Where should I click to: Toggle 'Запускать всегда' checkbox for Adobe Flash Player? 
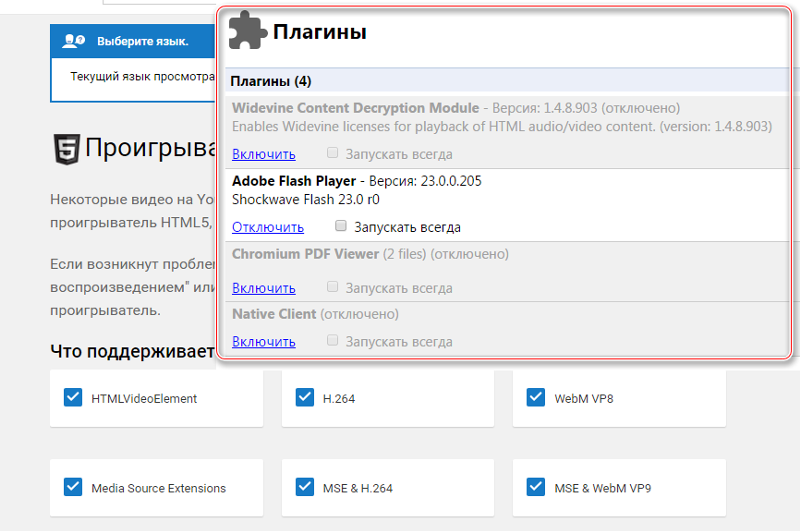341,225
